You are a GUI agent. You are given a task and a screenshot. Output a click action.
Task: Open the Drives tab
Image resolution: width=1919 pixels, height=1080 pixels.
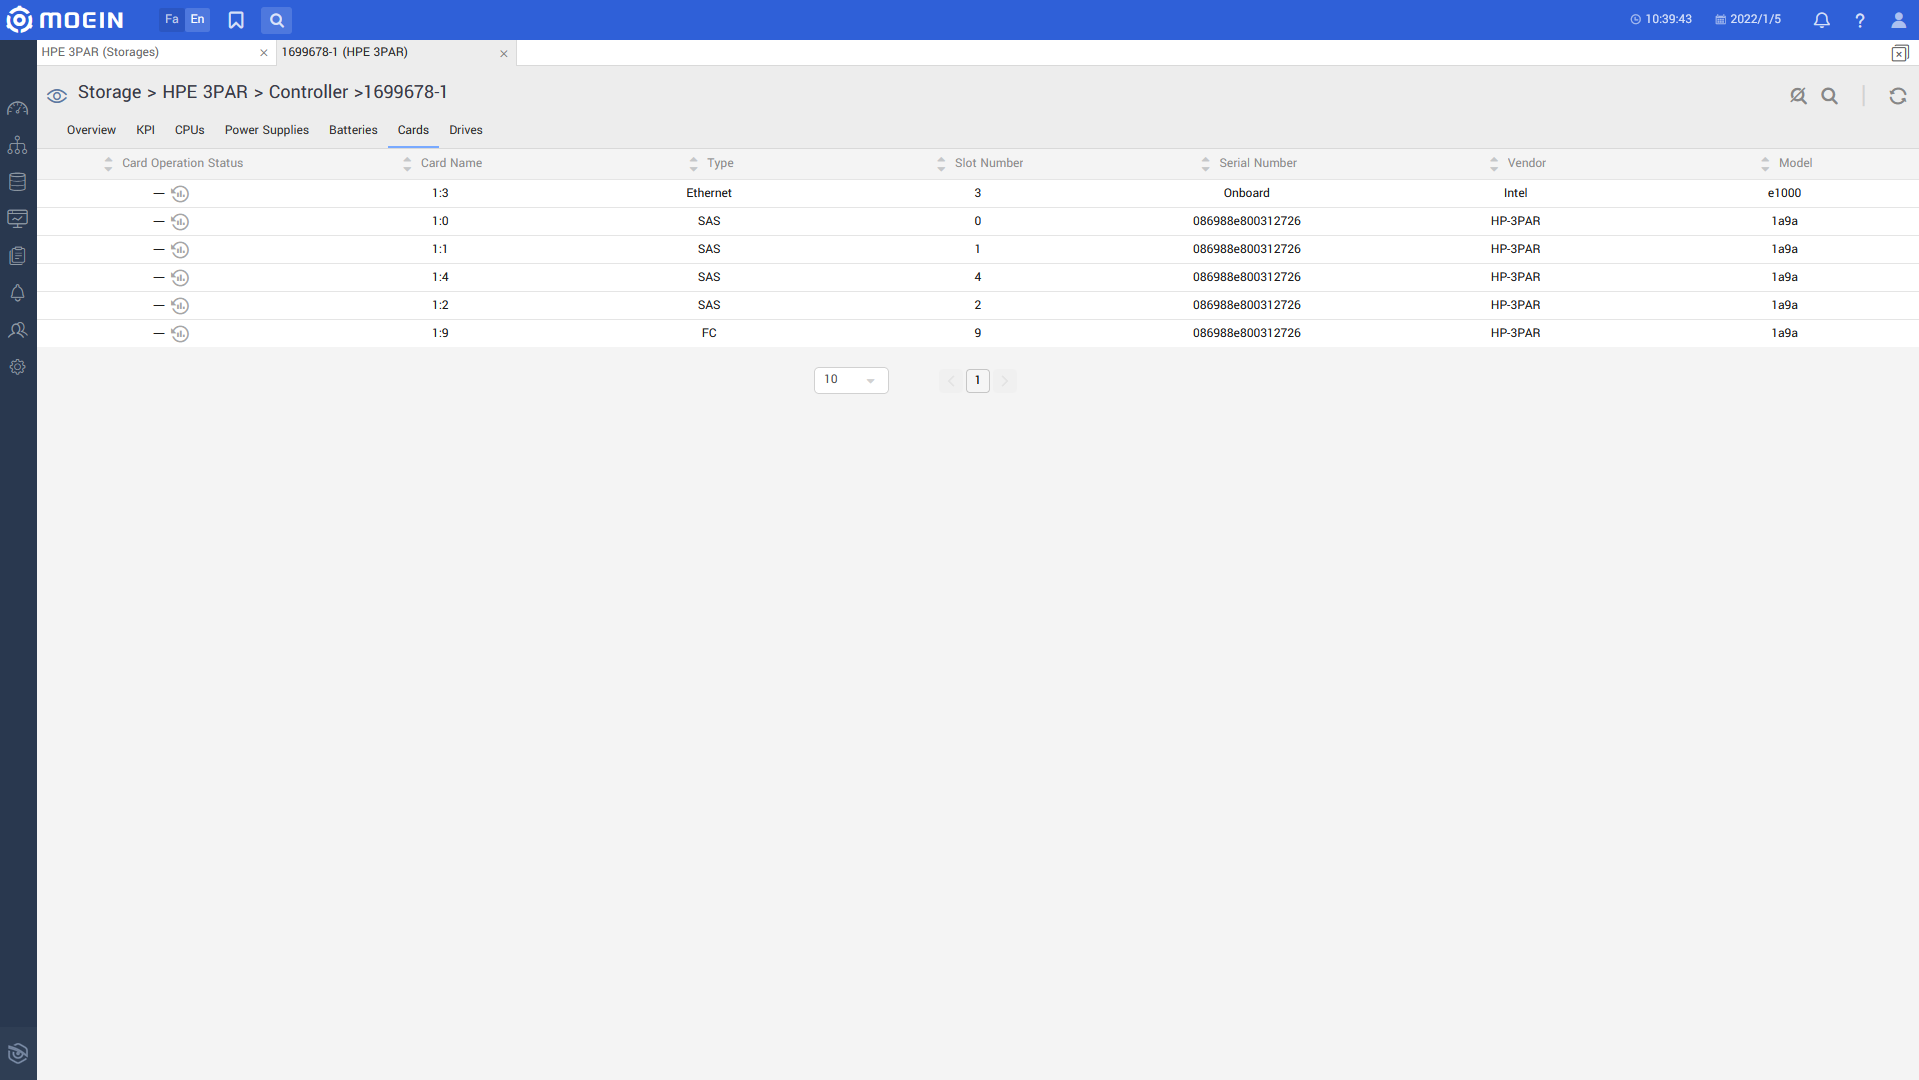click(x=466, y=130)
